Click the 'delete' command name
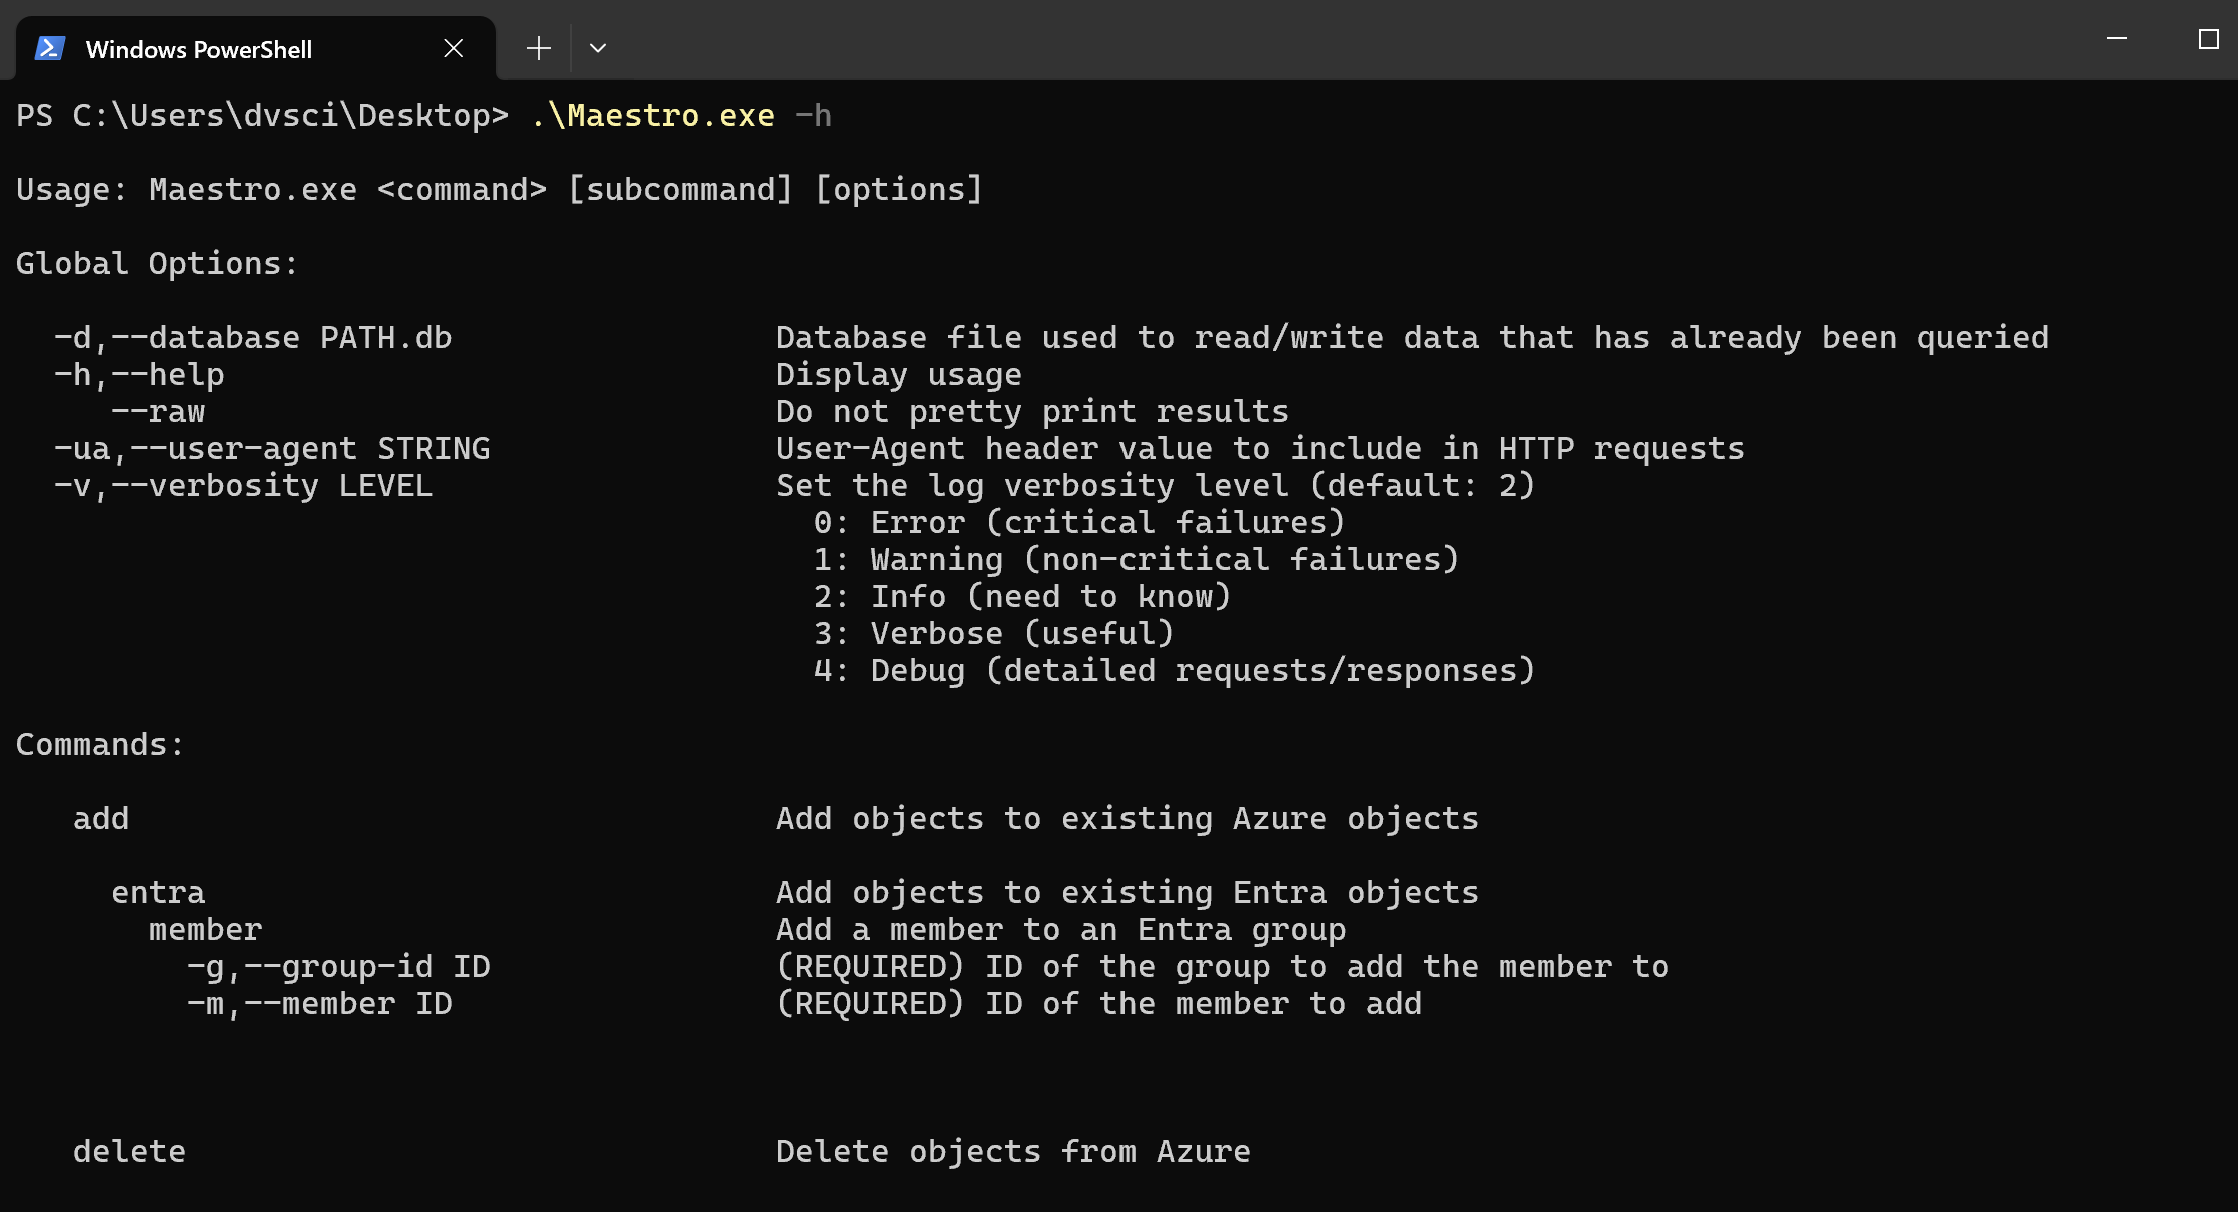 point(129,1152)
